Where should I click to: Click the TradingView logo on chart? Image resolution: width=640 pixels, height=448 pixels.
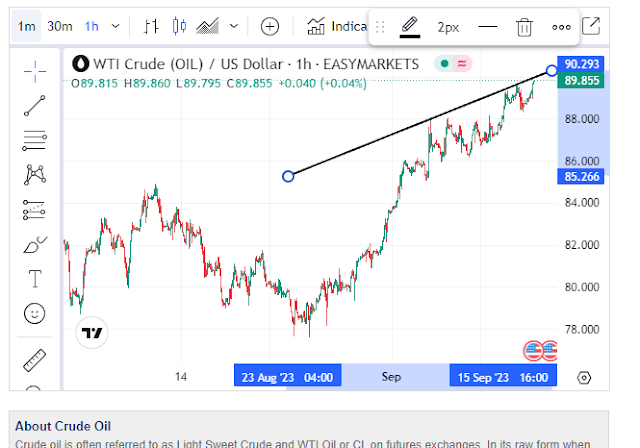[92, 333]
